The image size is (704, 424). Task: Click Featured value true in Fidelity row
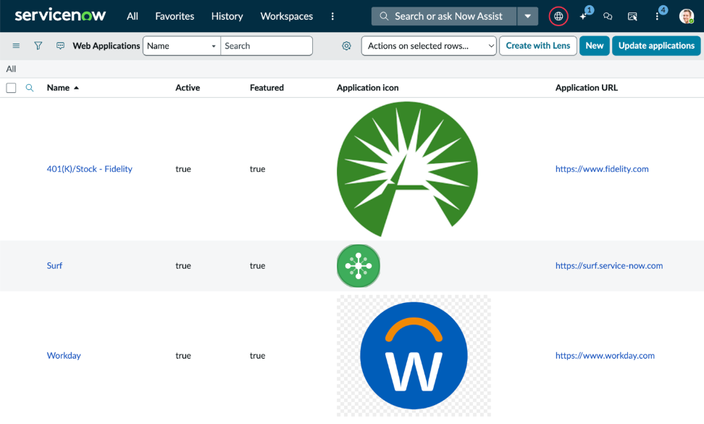[257, 169]
